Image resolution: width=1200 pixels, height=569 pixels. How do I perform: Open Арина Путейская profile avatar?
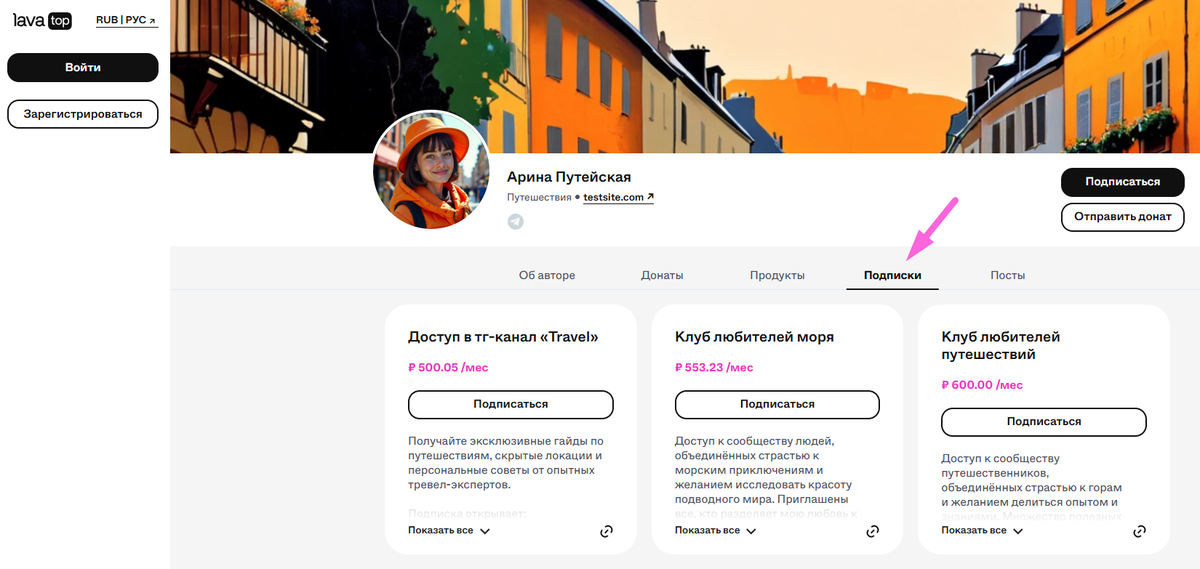coord(431,169)
